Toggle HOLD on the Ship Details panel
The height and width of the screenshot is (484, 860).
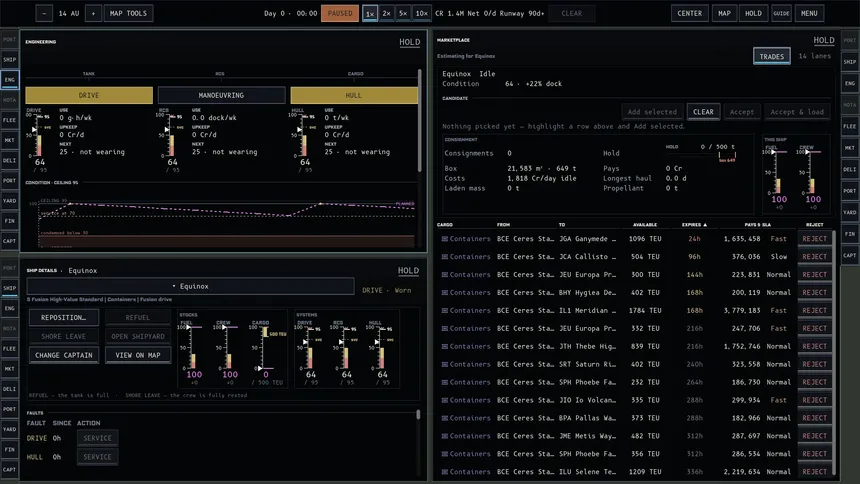[x=408, y=271]
